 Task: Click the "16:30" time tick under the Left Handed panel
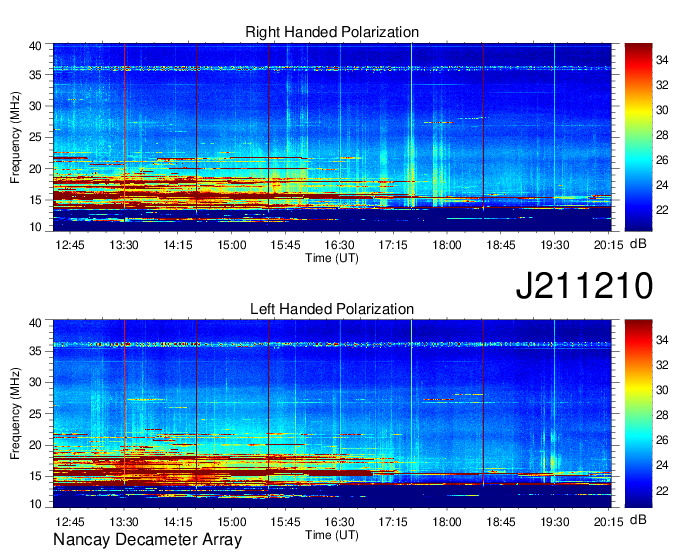(x=339, y=522)
